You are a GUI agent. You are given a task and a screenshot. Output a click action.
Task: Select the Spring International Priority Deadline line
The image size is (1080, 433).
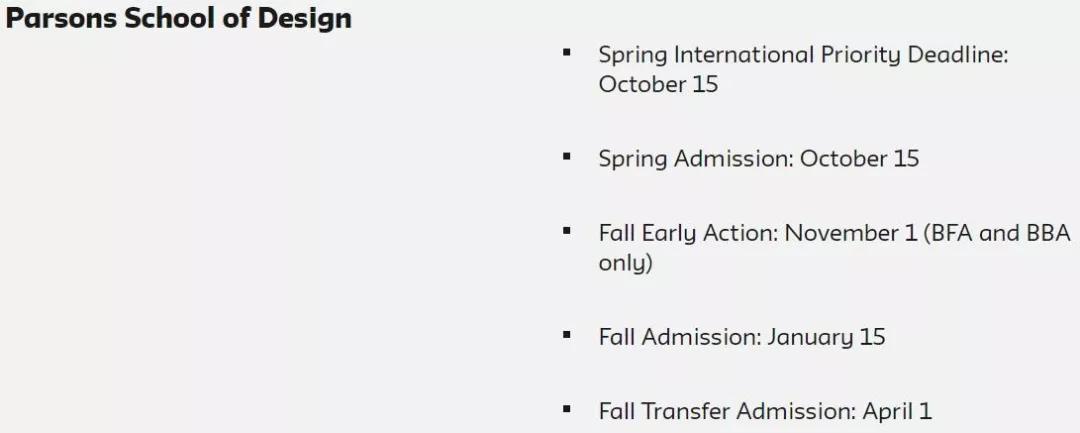tap(803, 55)
